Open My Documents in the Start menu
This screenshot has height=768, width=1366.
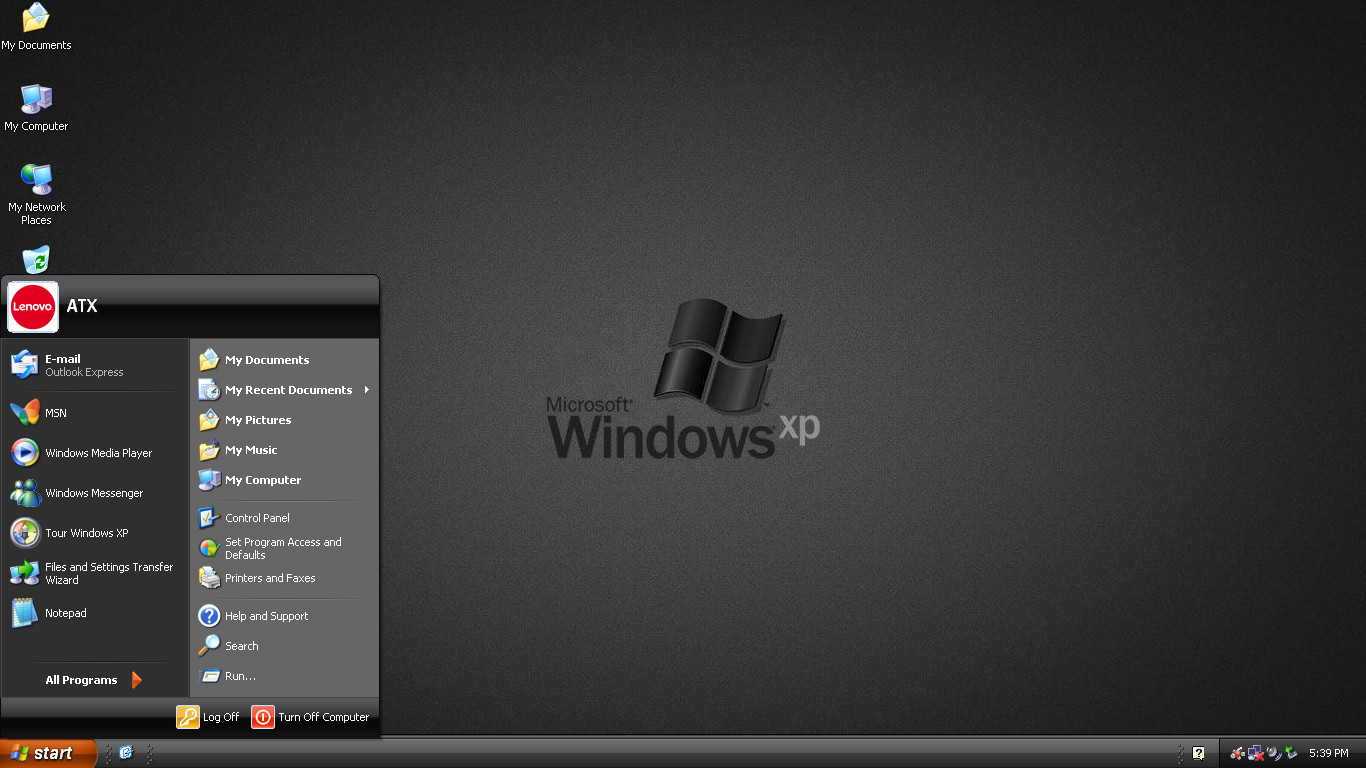(284, 360)
